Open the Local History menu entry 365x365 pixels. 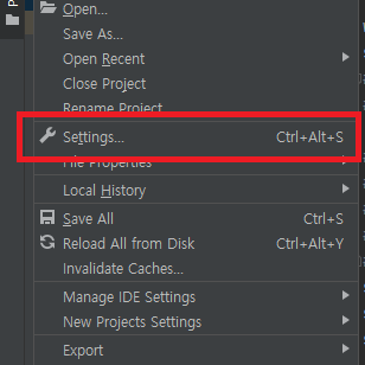tap(196, 190)
